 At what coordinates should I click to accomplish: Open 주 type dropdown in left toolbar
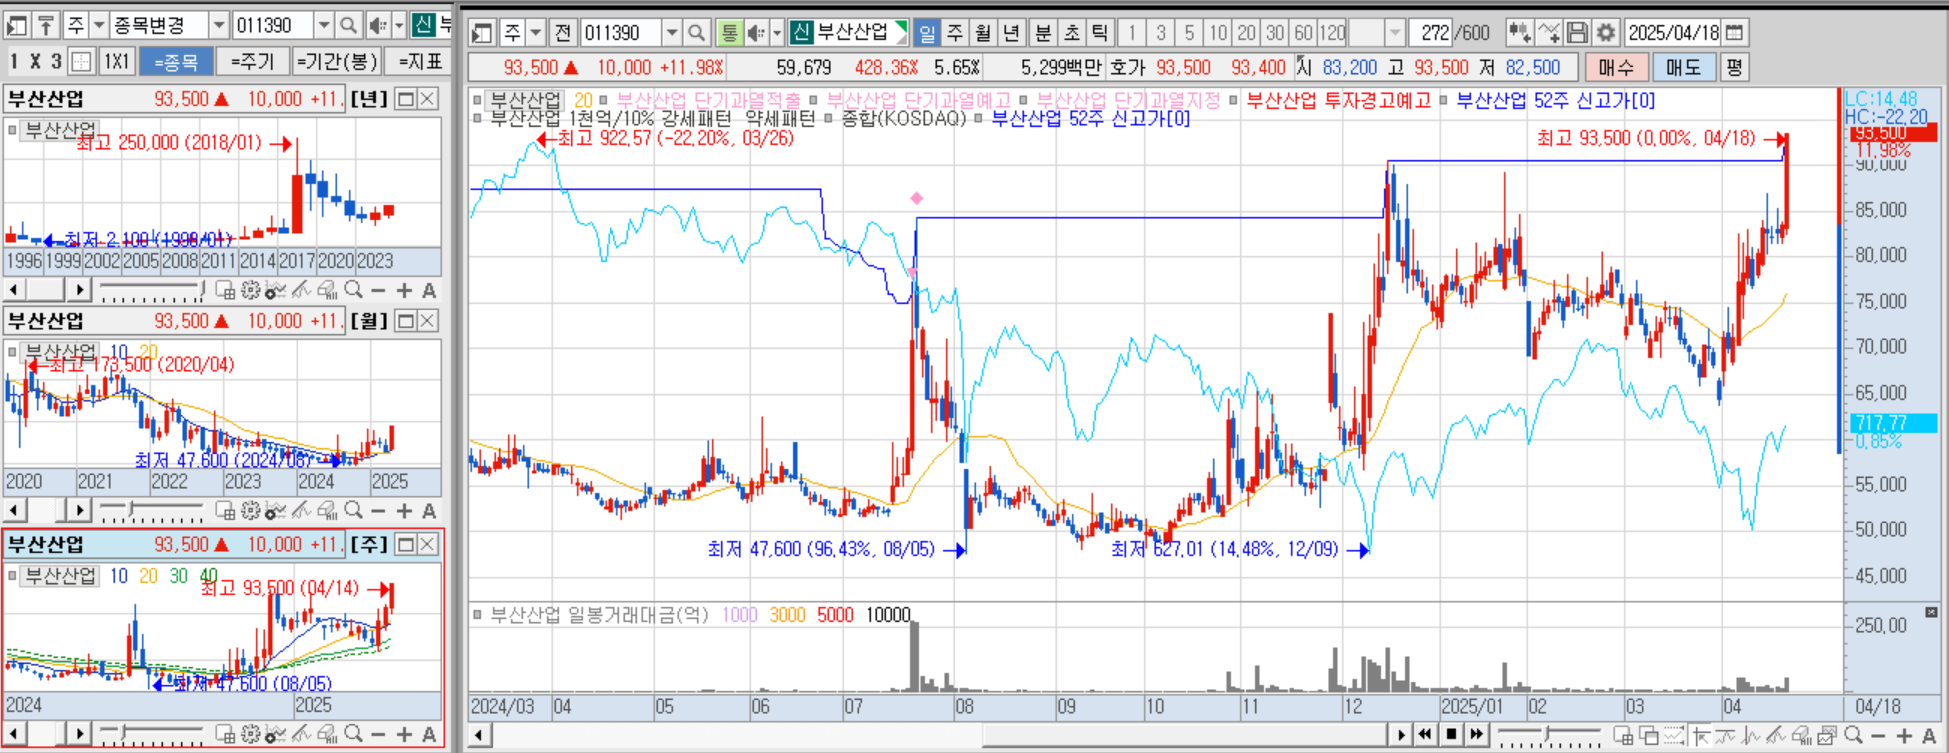pos(100,25)
